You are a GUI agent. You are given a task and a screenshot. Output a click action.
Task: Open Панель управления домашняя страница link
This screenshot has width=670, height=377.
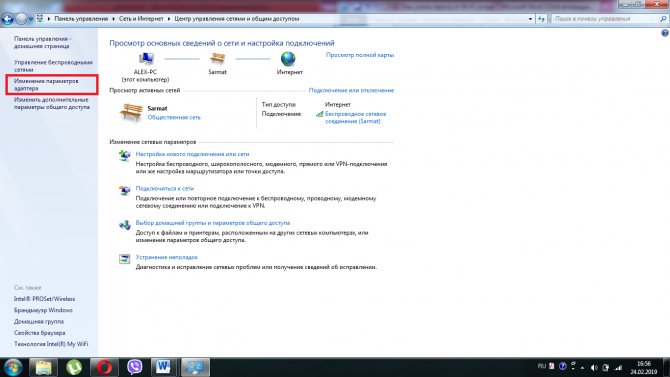click(42, 42)
